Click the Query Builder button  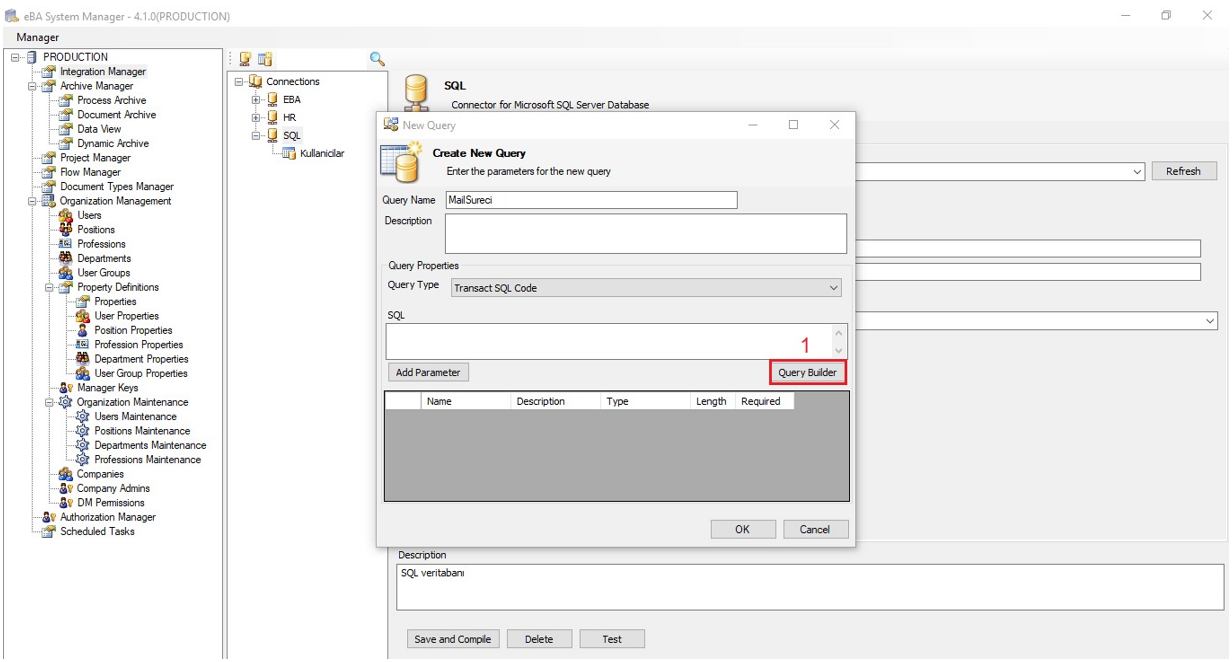pyautogui.click(x=807, y=372)
